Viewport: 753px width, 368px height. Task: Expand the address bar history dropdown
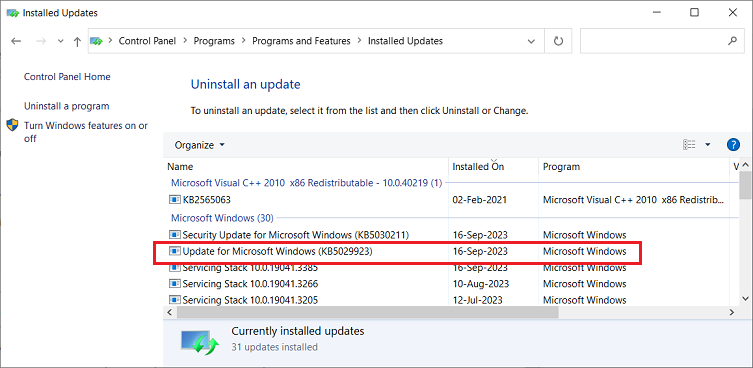point(532,41)
